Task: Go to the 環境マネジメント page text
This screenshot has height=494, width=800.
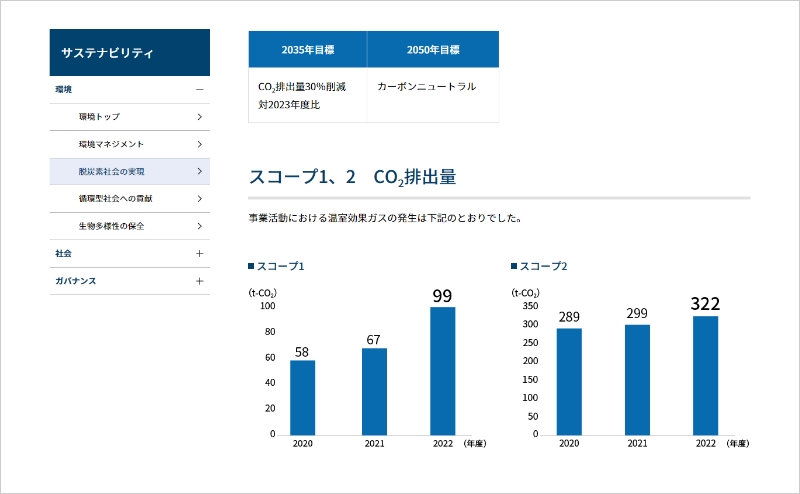Action: tap(111, 144)
